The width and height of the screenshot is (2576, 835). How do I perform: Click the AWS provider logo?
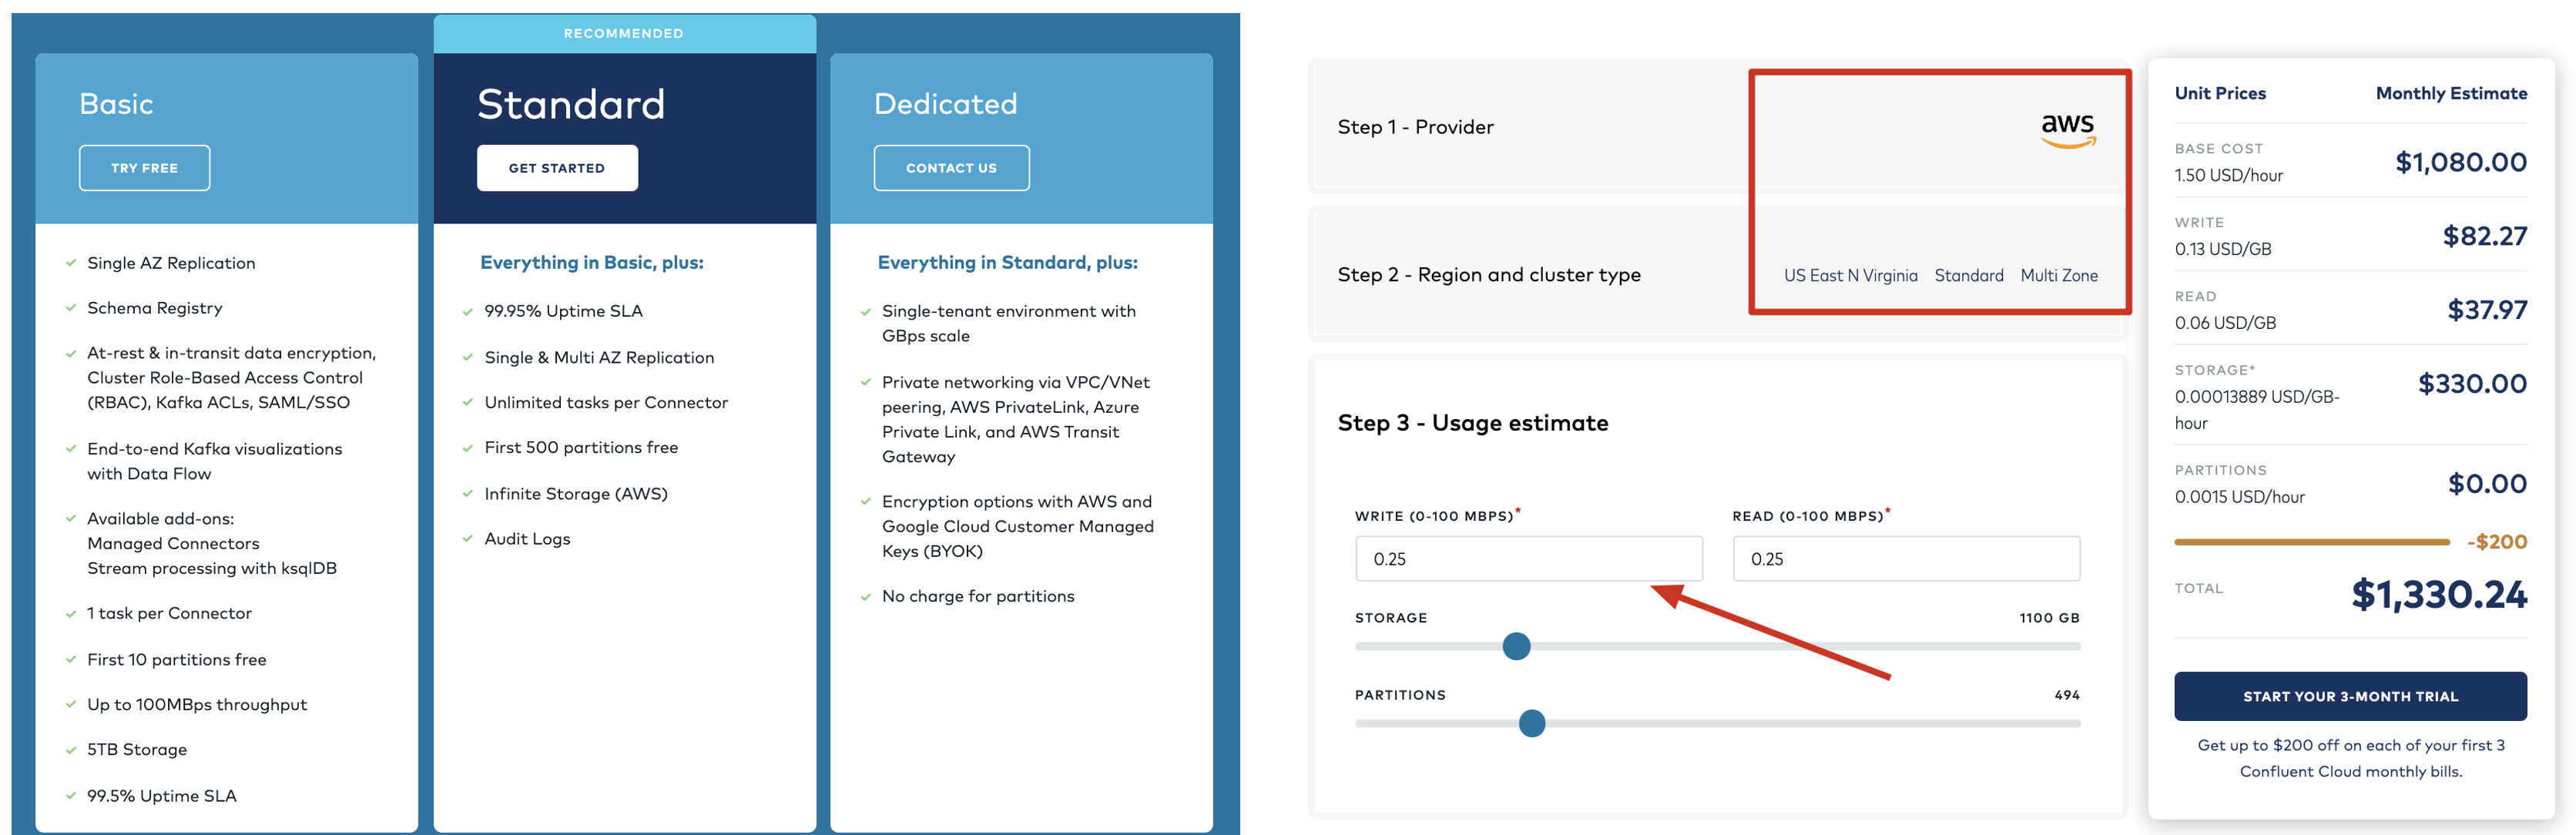click(2068, 130)
